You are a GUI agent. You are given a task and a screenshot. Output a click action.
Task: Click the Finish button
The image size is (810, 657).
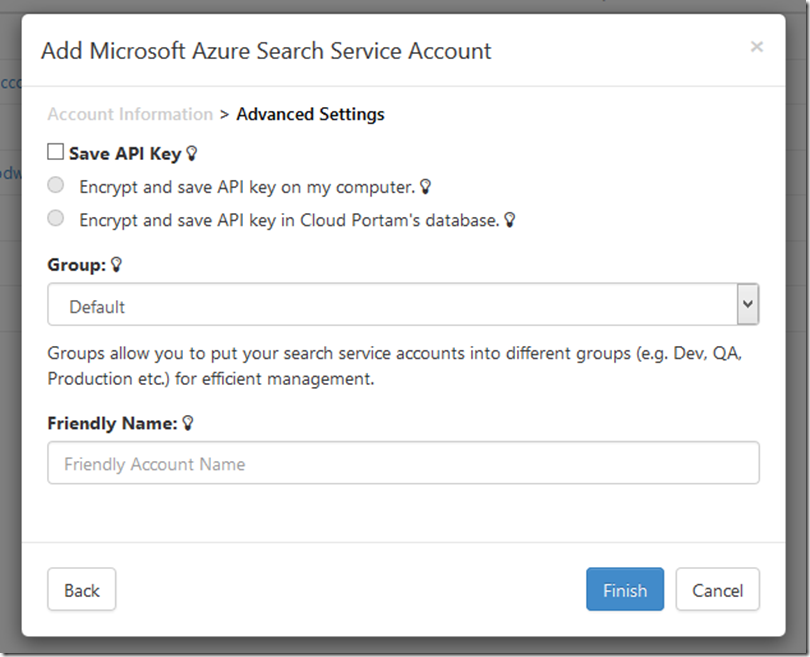tap(625, 590)
